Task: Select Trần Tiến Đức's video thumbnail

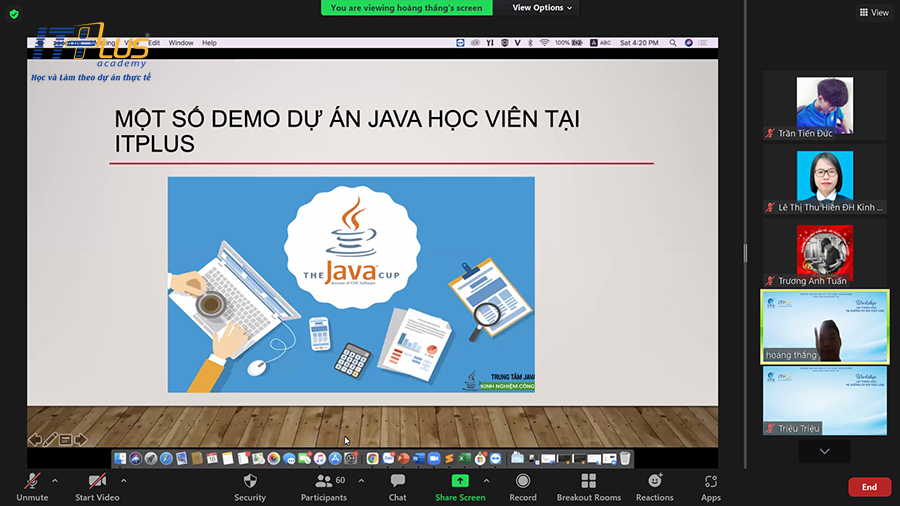Action: click(824, 105)
